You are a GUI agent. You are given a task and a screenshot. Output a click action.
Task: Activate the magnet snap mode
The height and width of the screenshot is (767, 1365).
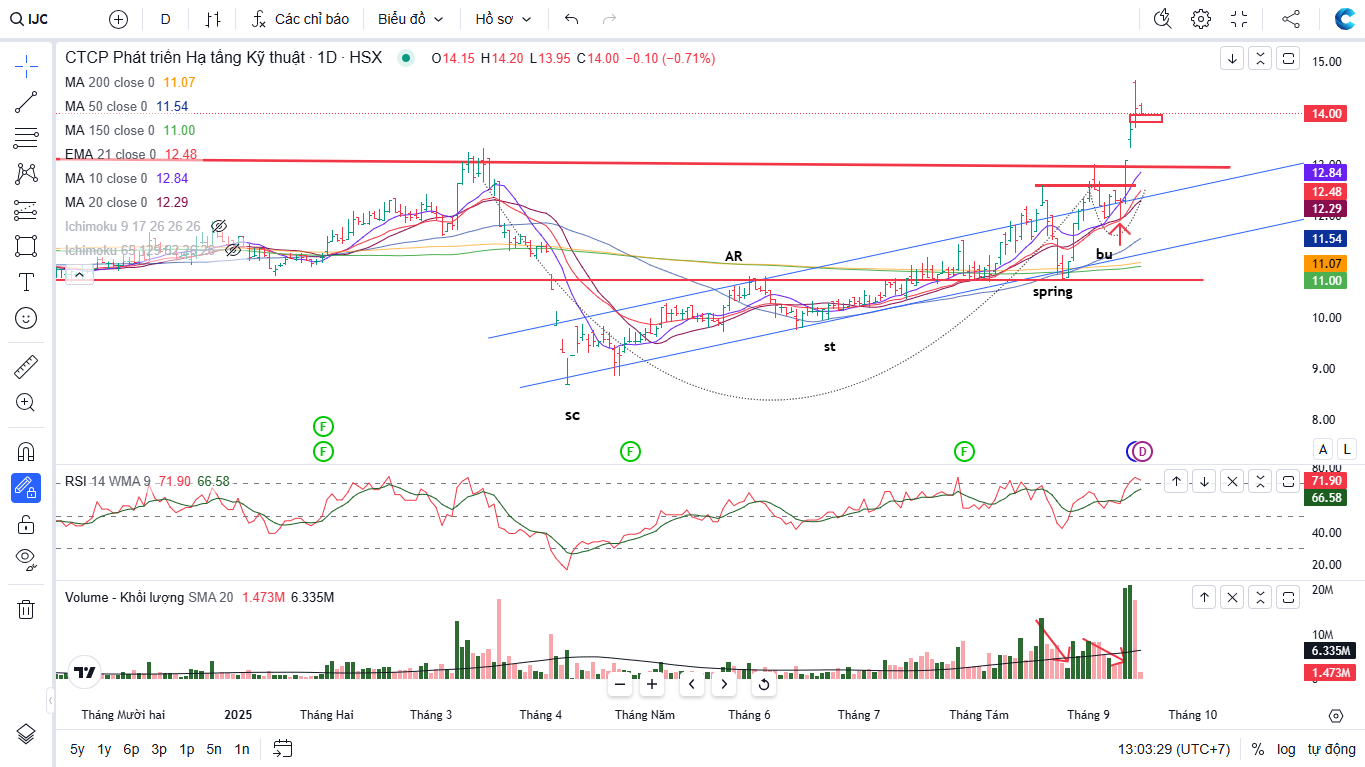[x=26, y=451]
